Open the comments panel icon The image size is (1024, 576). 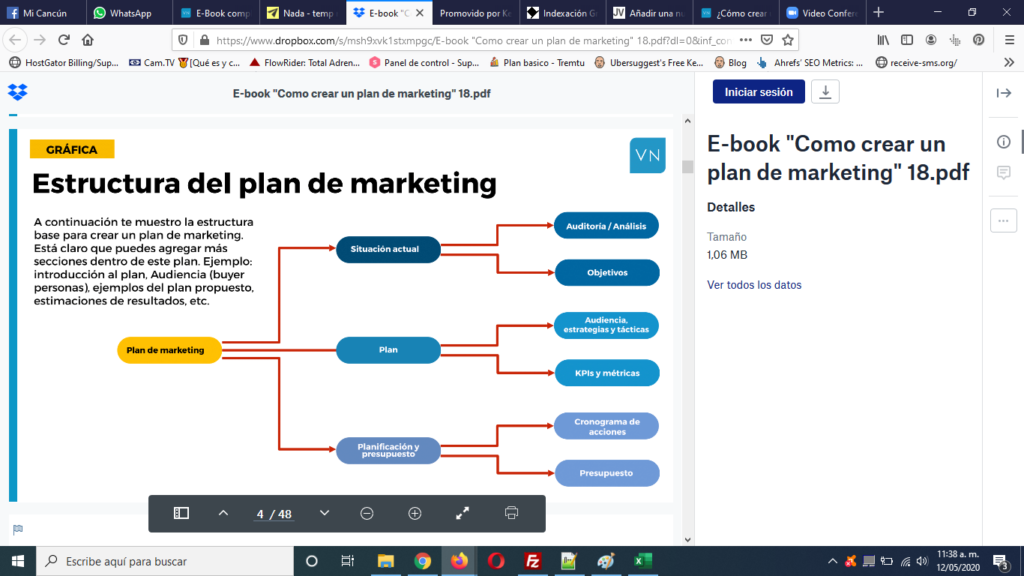pos(1003,173)
